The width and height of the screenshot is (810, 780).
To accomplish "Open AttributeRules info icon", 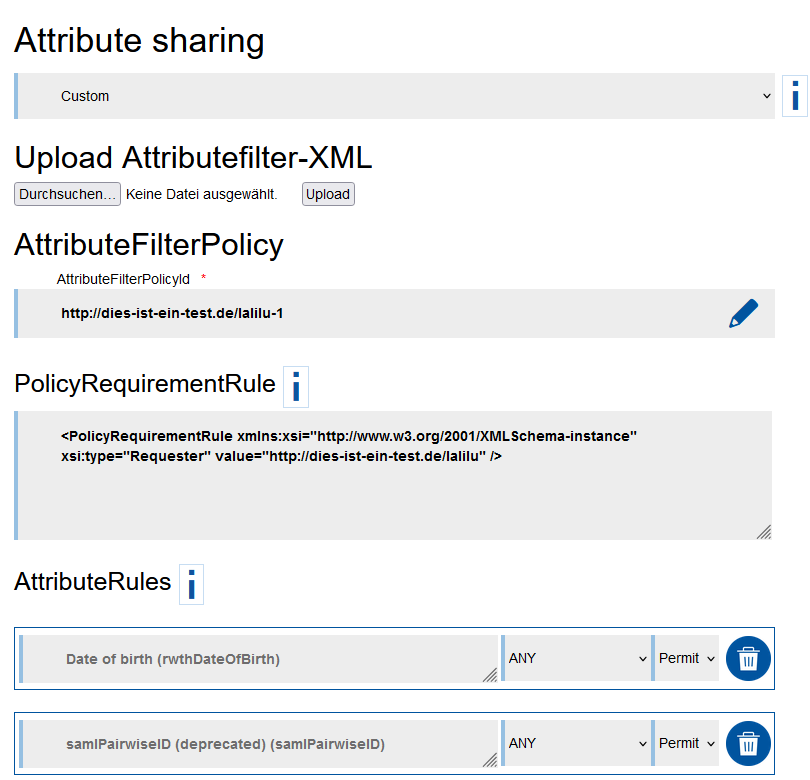I will [192, 584].
